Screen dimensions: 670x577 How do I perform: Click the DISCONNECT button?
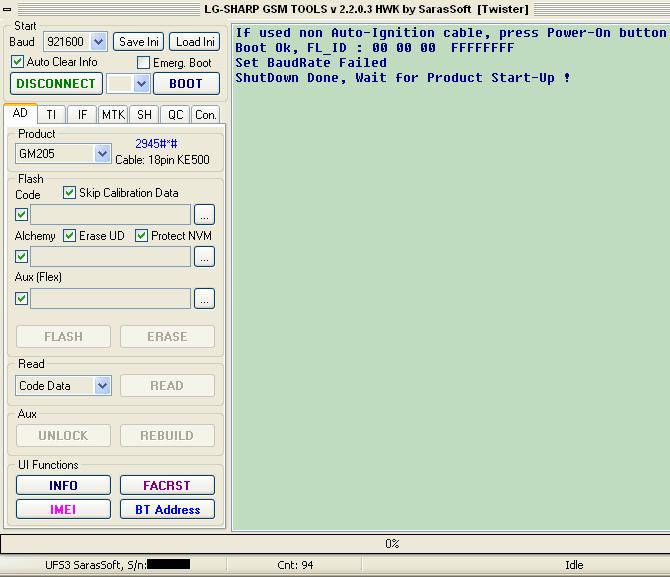click(x=56, y=83)
